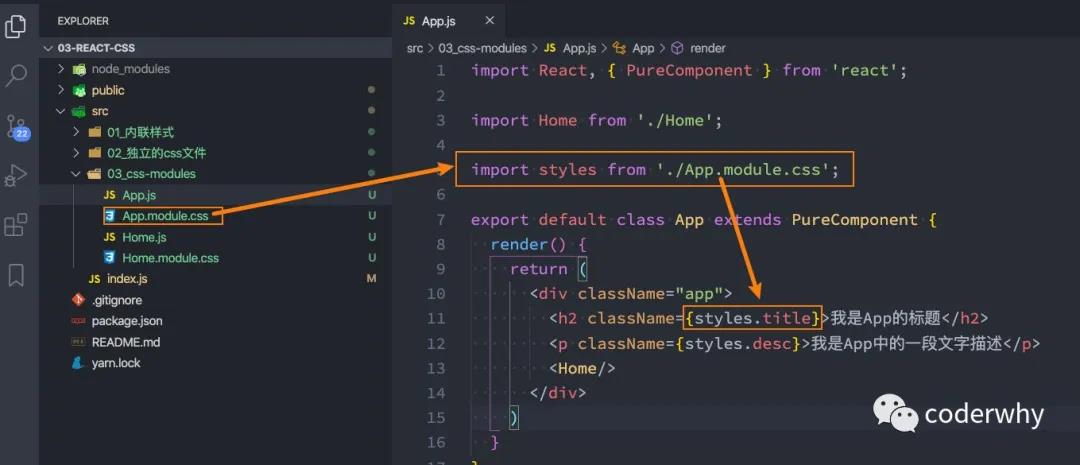Image resolution: width=1080 pixels, height=465 pixels.
Task: Open the Bookmarks activity bar icon
Action: tap(15, 275)
